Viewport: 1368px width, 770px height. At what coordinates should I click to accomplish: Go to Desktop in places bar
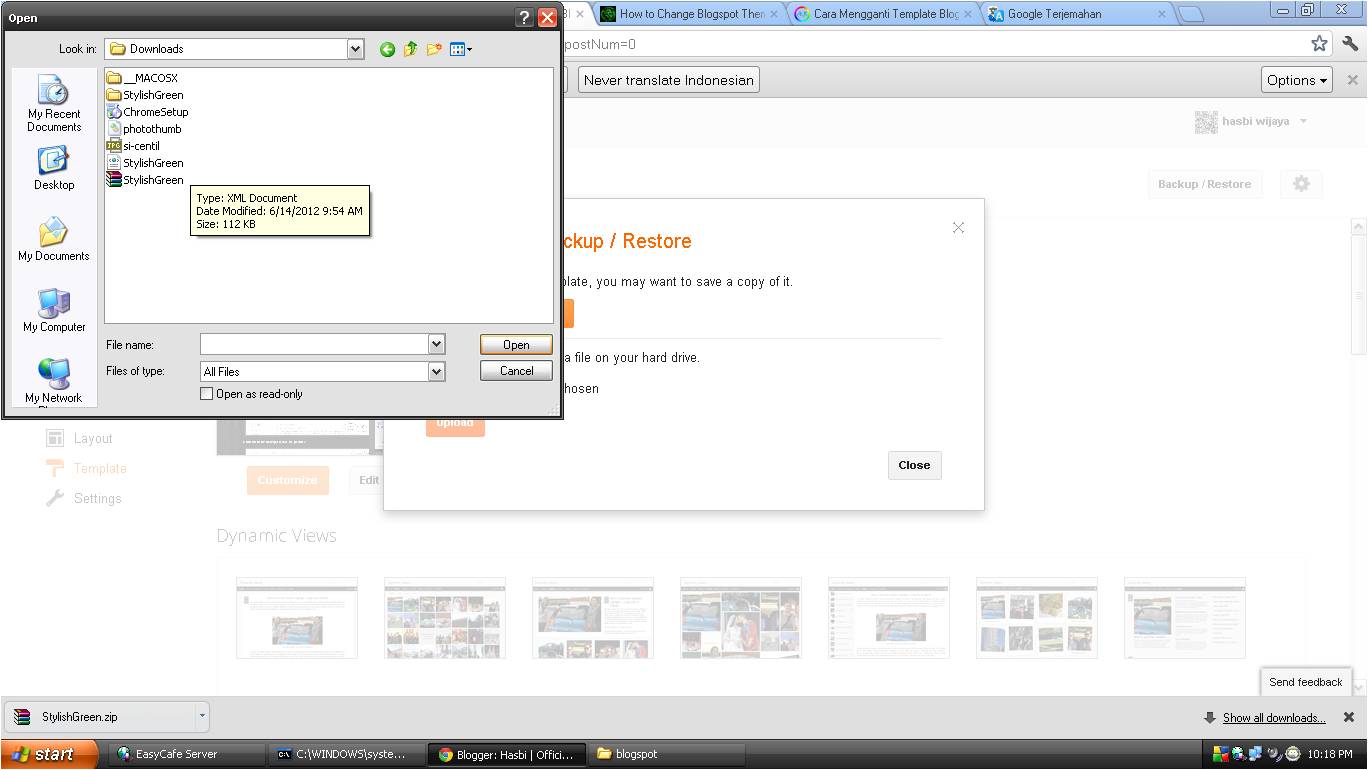pyautogui.click(x=54, y=168)
